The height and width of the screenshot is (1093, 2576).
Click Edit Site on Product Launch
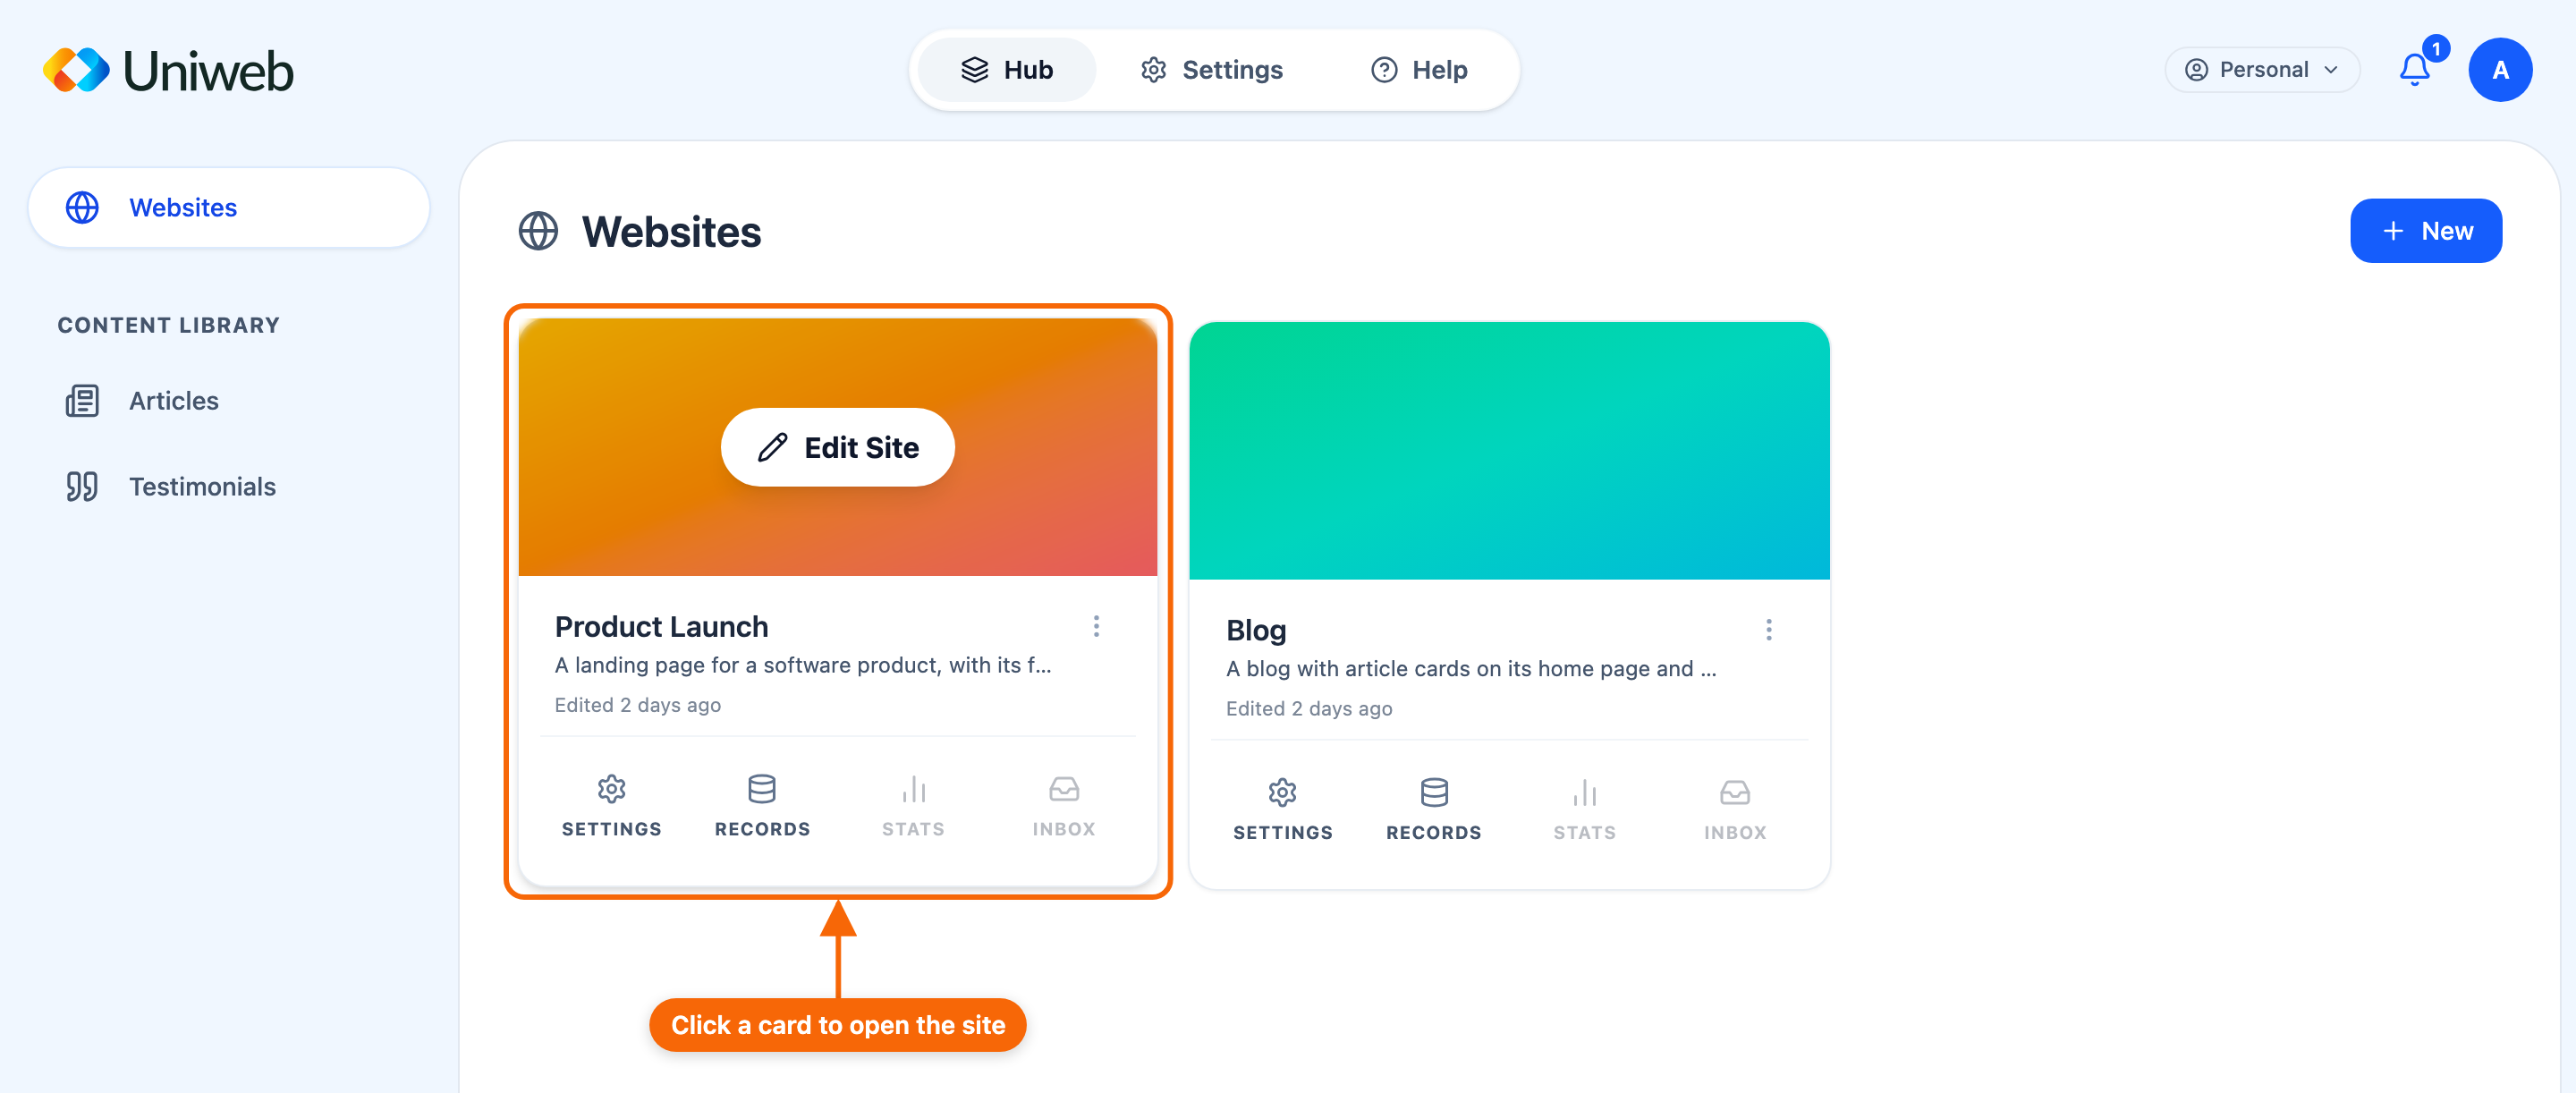838,447
